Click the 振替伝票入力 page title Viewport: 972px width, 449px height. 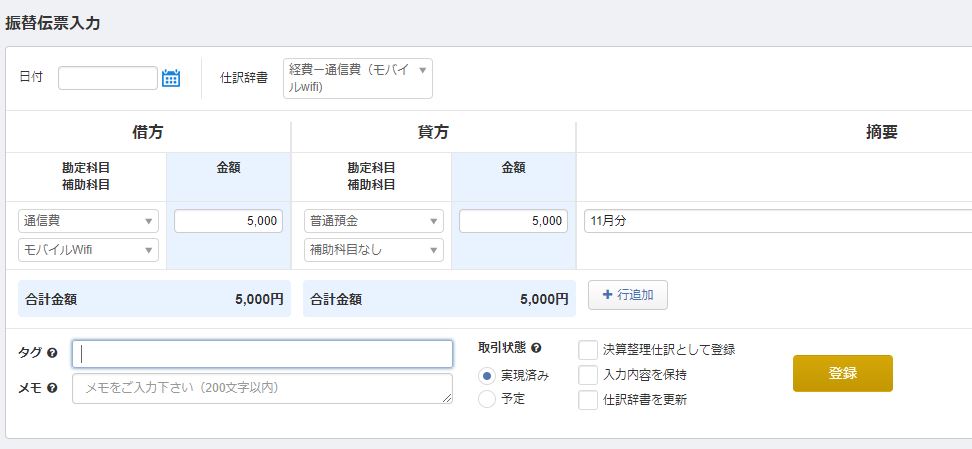(53, 24)
